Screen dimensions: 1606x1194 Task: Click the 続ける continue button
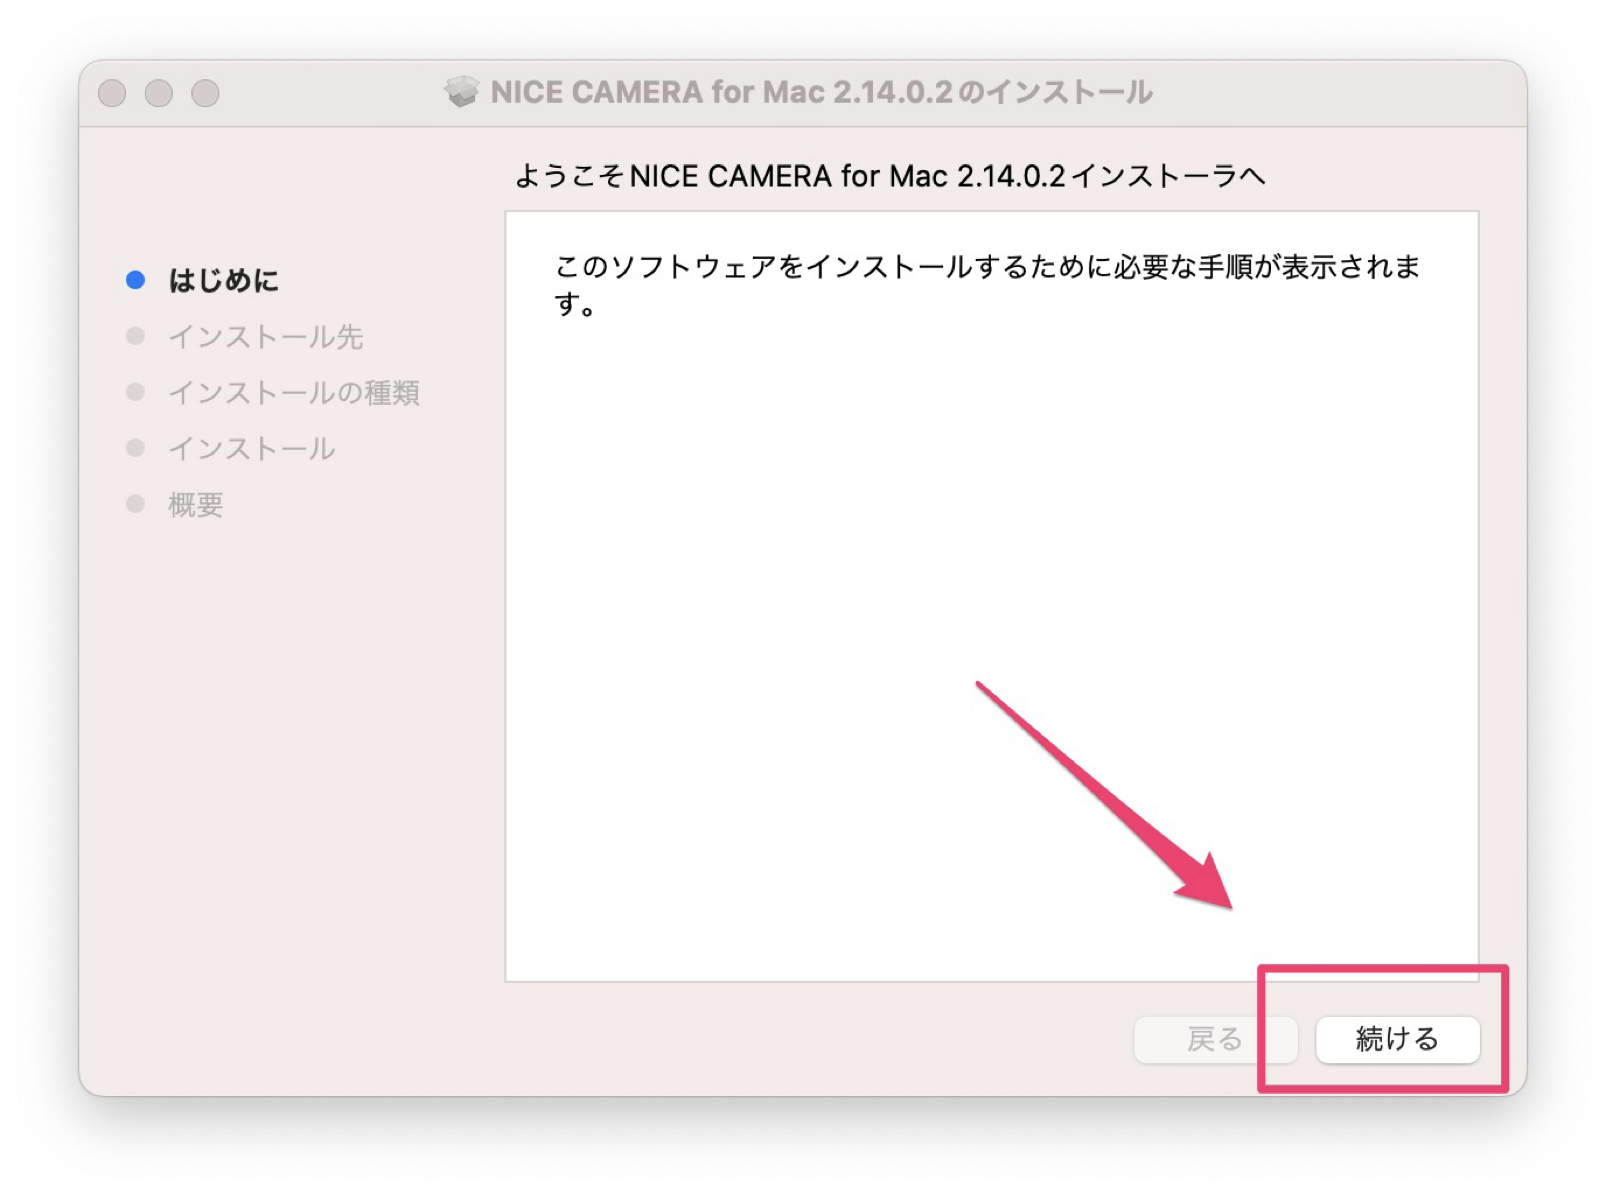pyautogui.click(x=1397, y=1039)
